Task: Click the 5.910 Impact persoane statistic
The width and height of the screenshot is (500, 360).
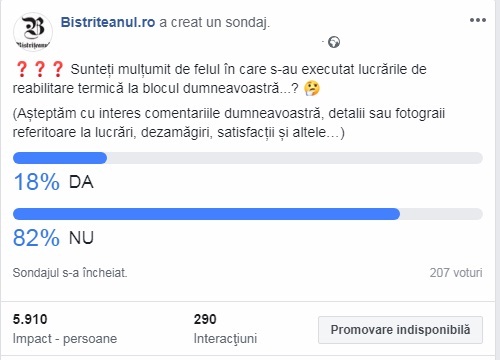Action: click(65, 329)
